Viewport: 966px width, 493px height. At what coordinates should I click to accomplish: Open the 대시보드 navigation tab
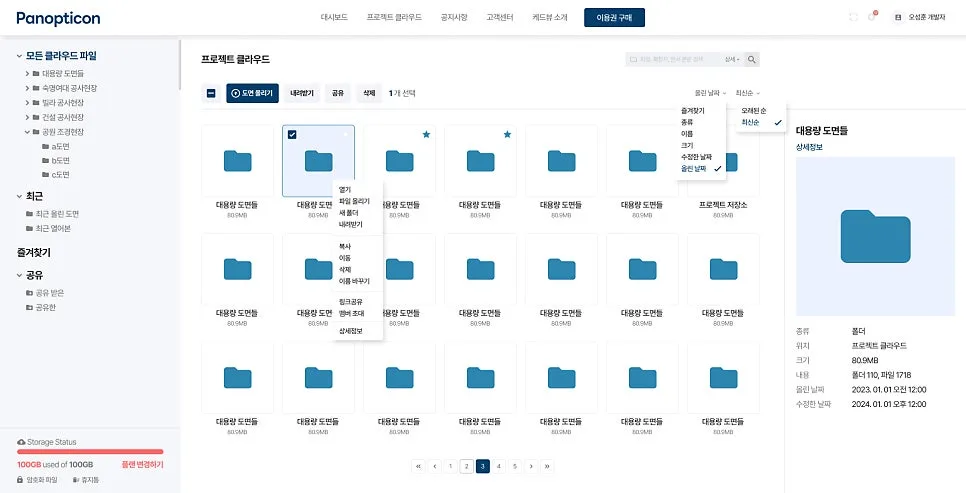pyautogui.click(x=334, y=17)
